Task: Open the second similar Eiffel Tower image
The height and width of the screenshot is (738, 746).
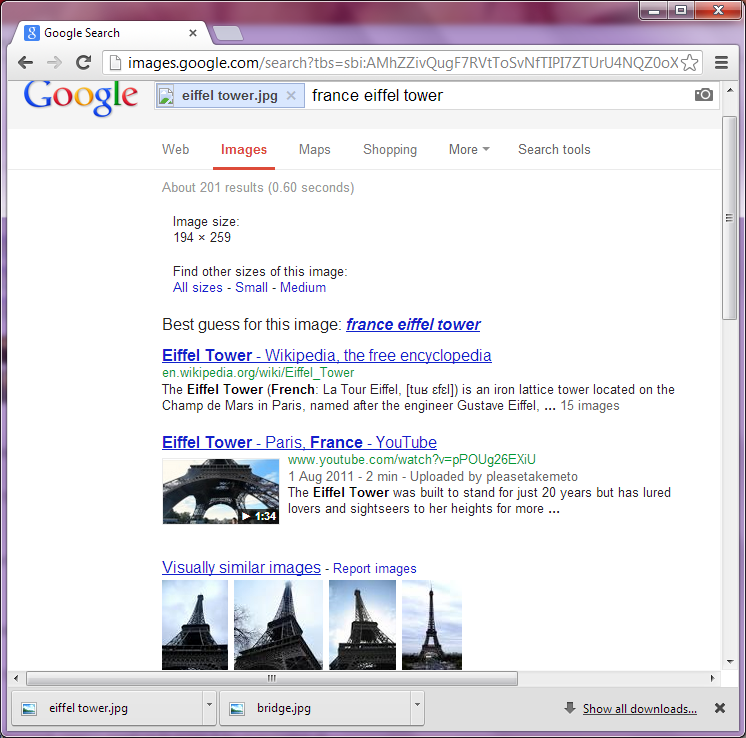Action: (278, 625)
